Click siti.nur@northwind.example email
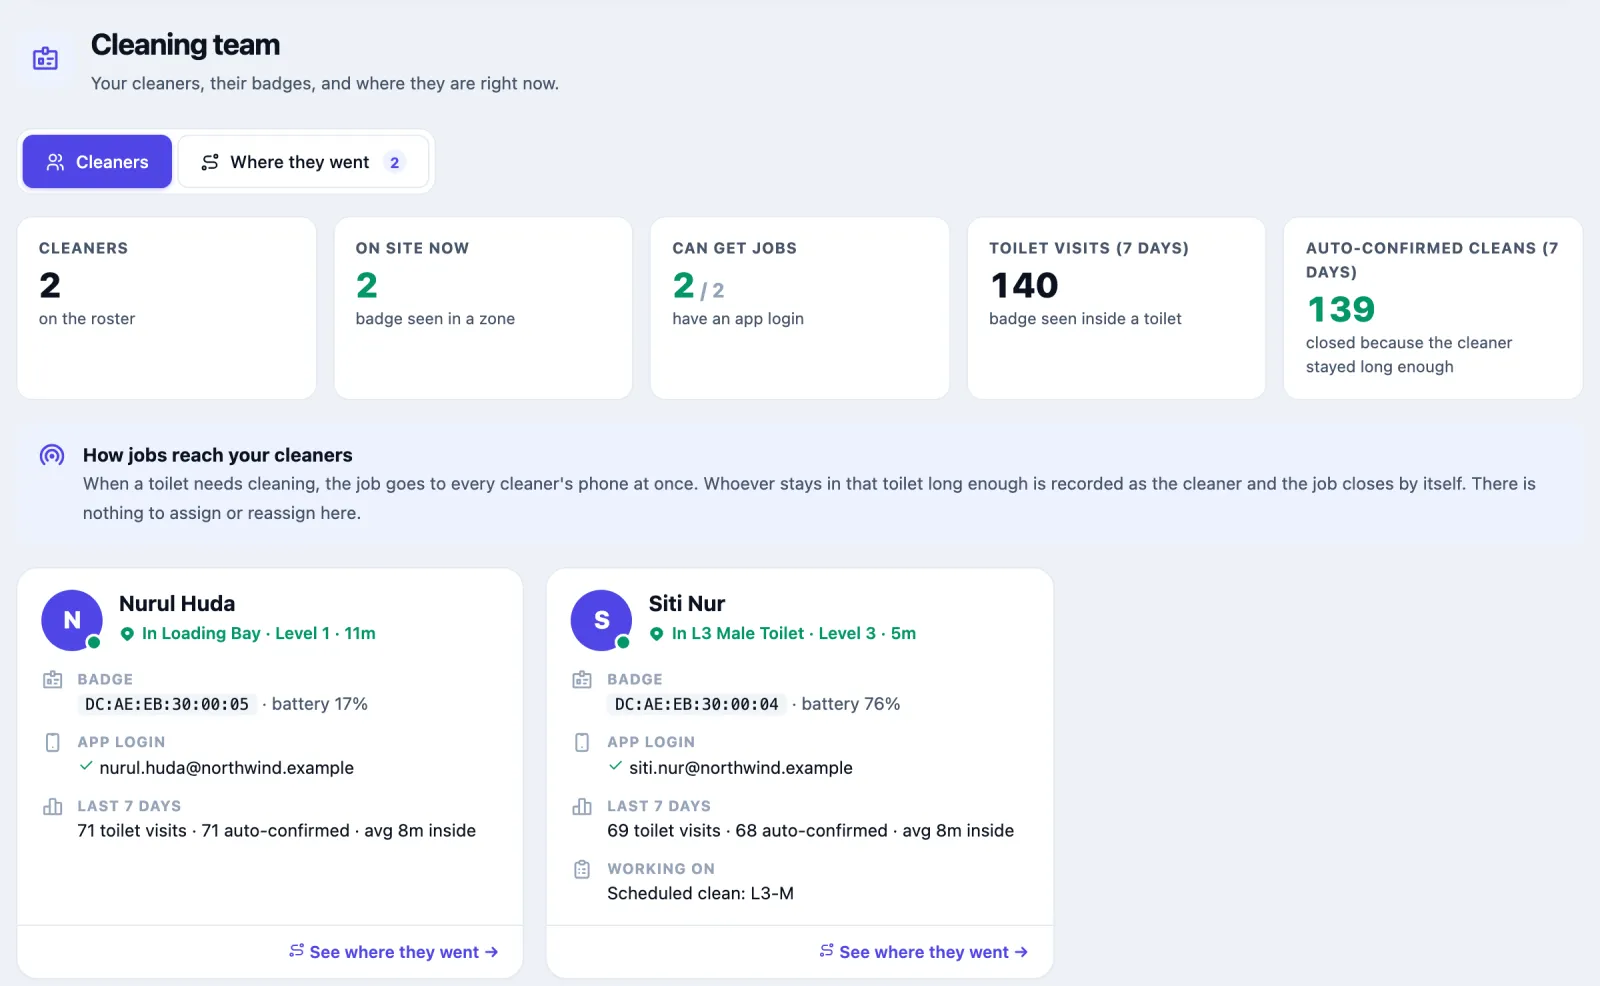This screenshot has height=986, width=1600. [741, 768]
